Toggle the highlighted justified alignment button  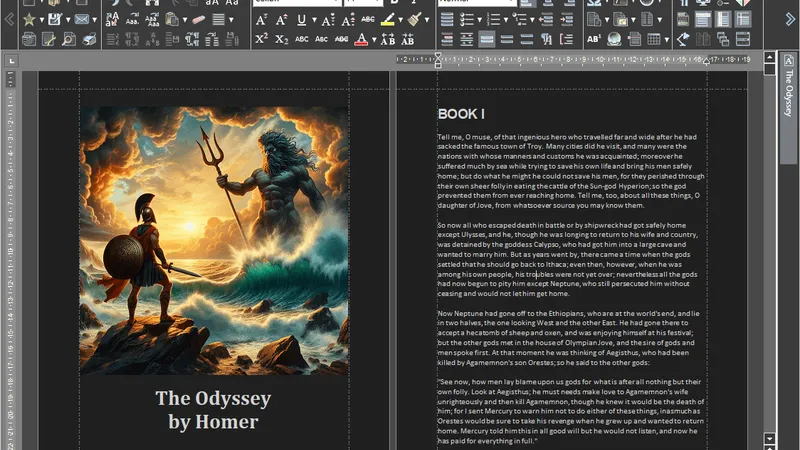(486, 39)
